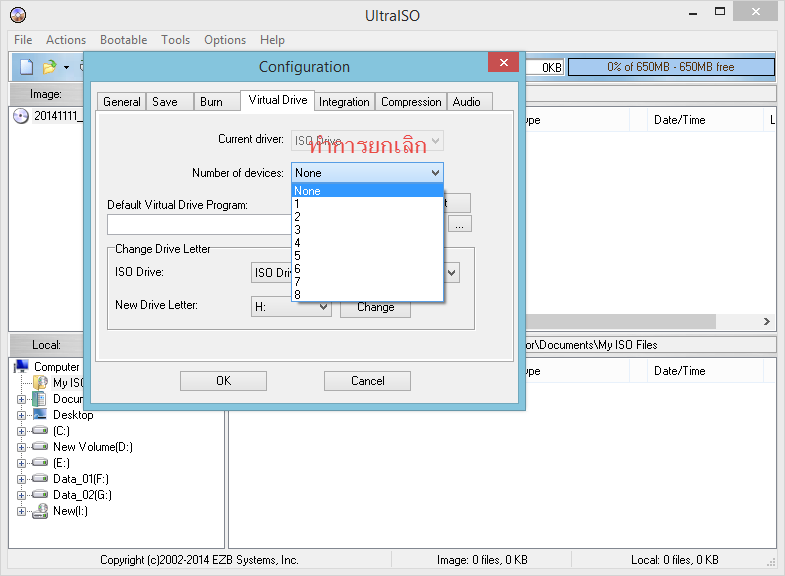This screenshot has height=576, width=785.
Task: Choose 8 in devices list
Action: click(x=367, y=295)
